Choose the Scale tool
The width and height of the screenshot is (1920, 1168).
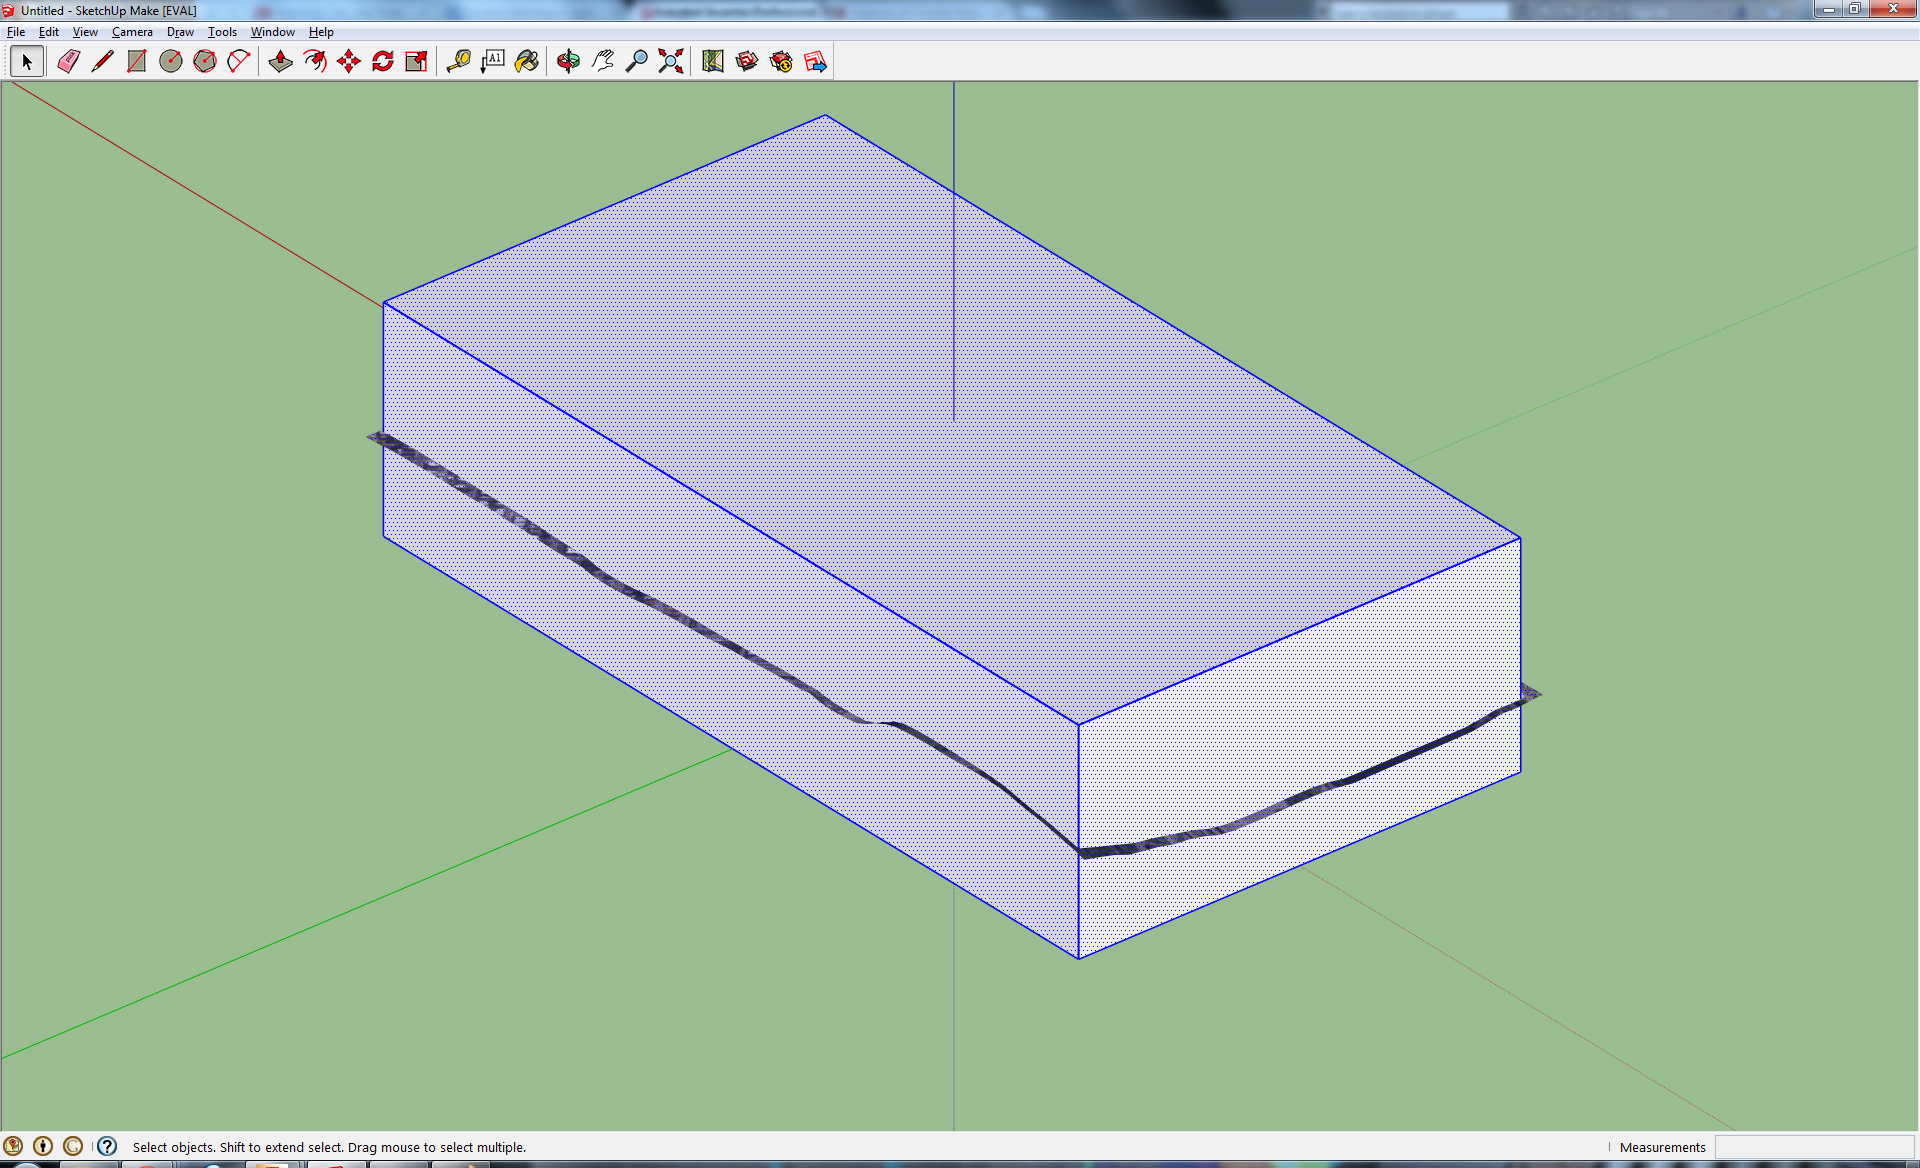pyautogui.click(x=417, y=62)
